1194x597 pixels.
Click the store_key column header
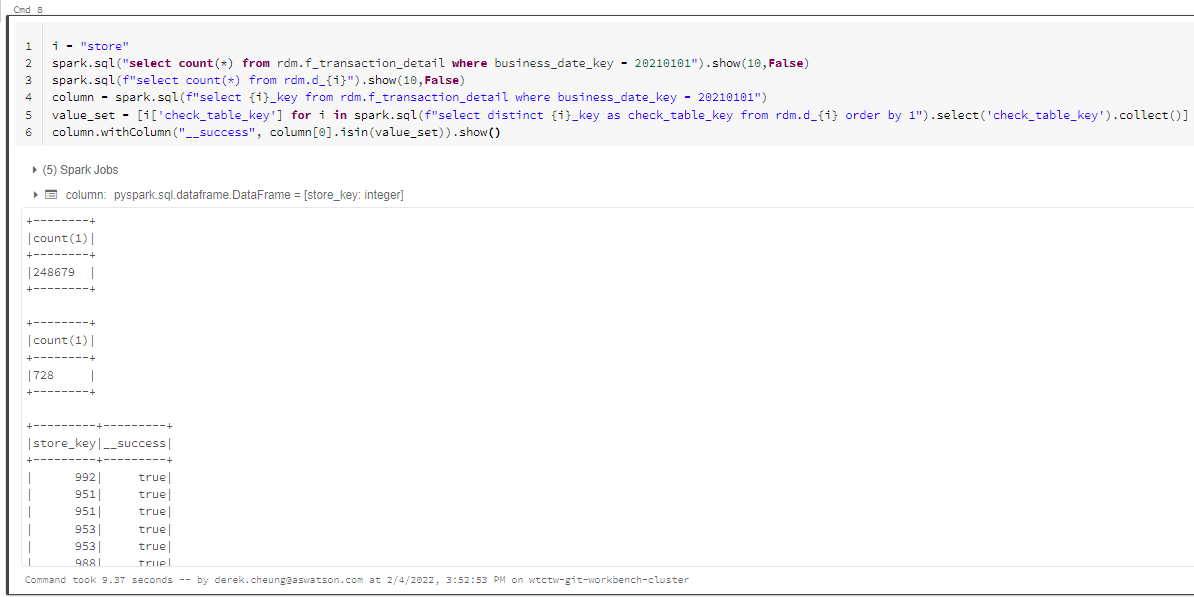pyautogui.click(x=64, y=442)
